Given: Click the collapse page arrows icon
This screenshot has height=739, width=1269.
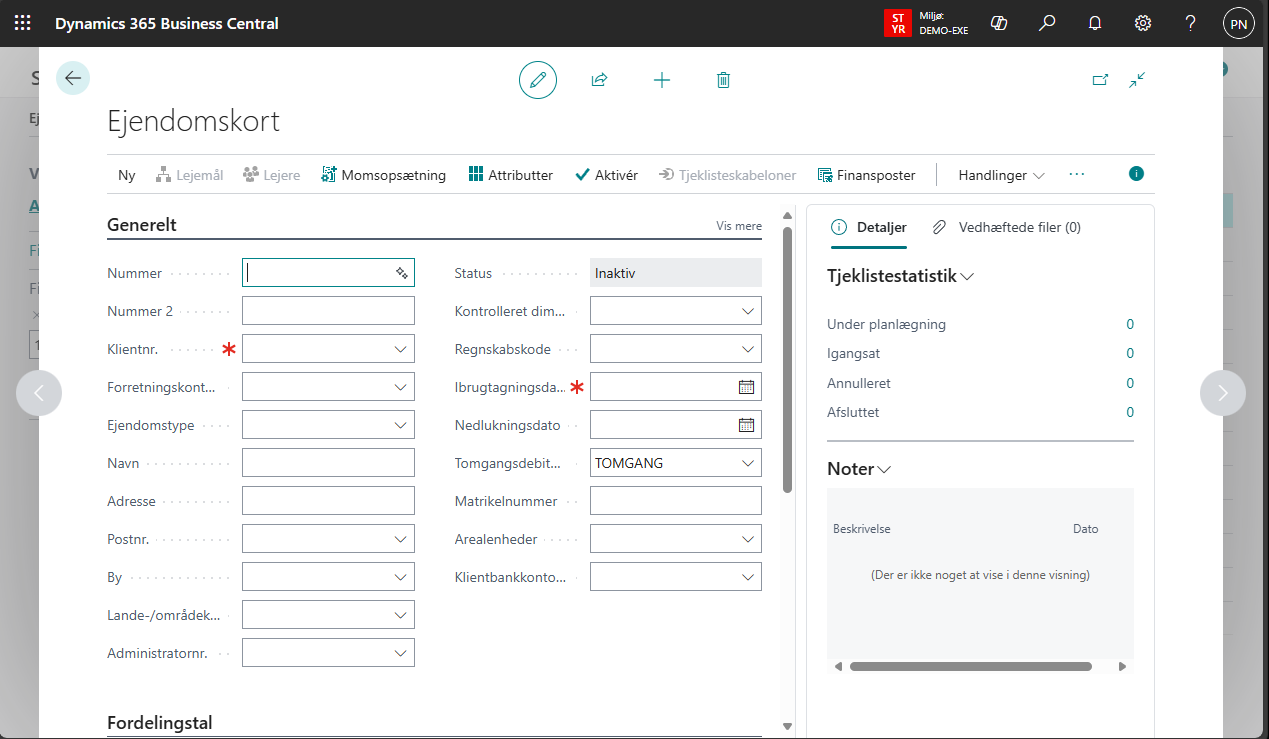Looking at the screenshot, I should pos(1137,80).
